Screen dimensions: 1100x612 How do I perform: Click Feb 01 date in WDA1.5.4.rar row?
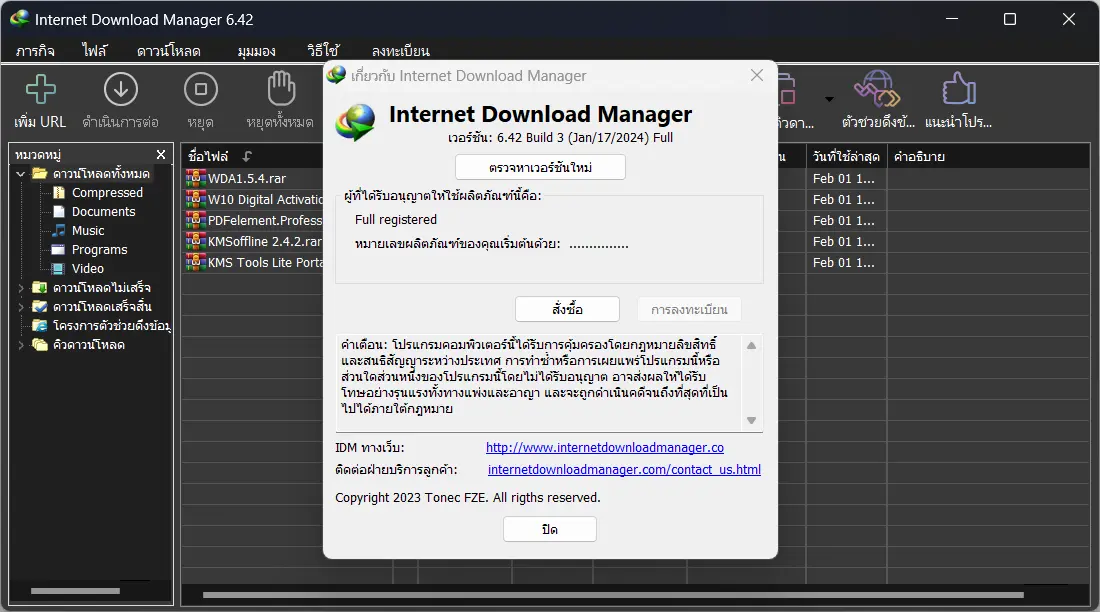point(844,178)
